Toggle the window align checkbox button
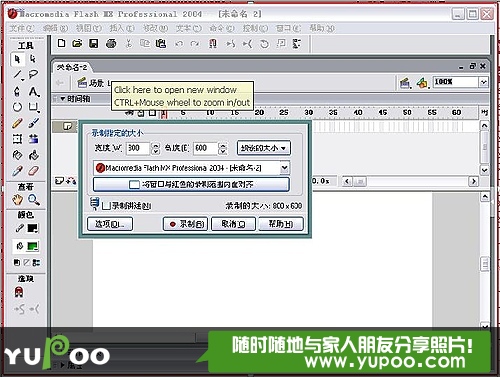The width and height of the screenshot is (500, 377). 191,184
